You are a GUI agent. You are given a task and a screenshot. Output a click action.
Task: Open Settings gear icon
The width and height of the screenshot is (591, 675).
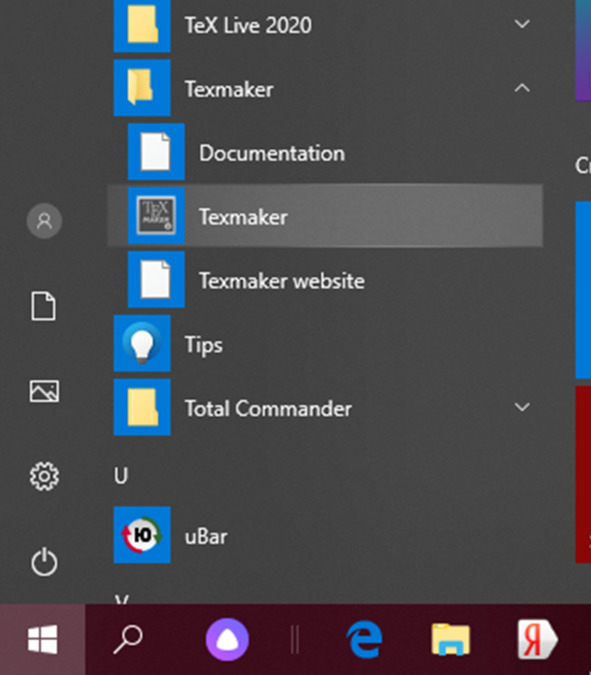44,476
